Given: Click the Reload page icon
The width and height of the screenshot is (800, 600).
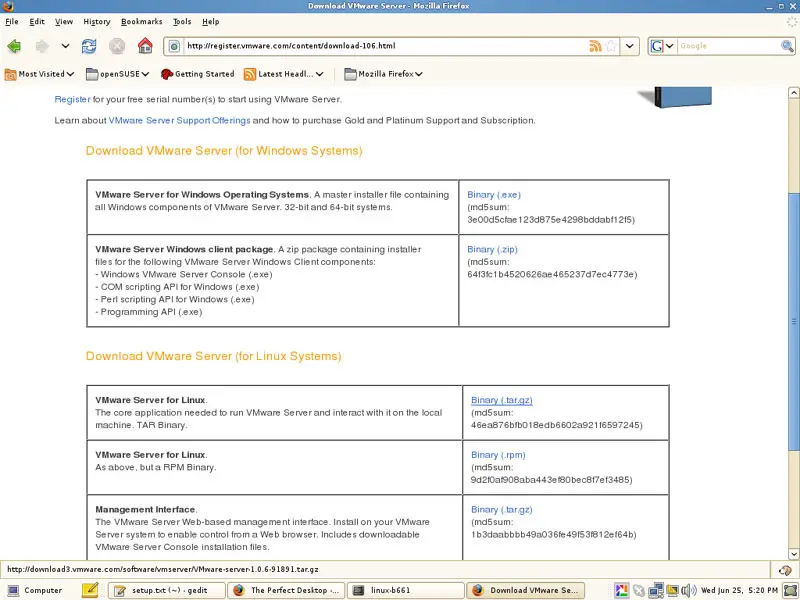Looking at the screenshot, I should [89, 46].
